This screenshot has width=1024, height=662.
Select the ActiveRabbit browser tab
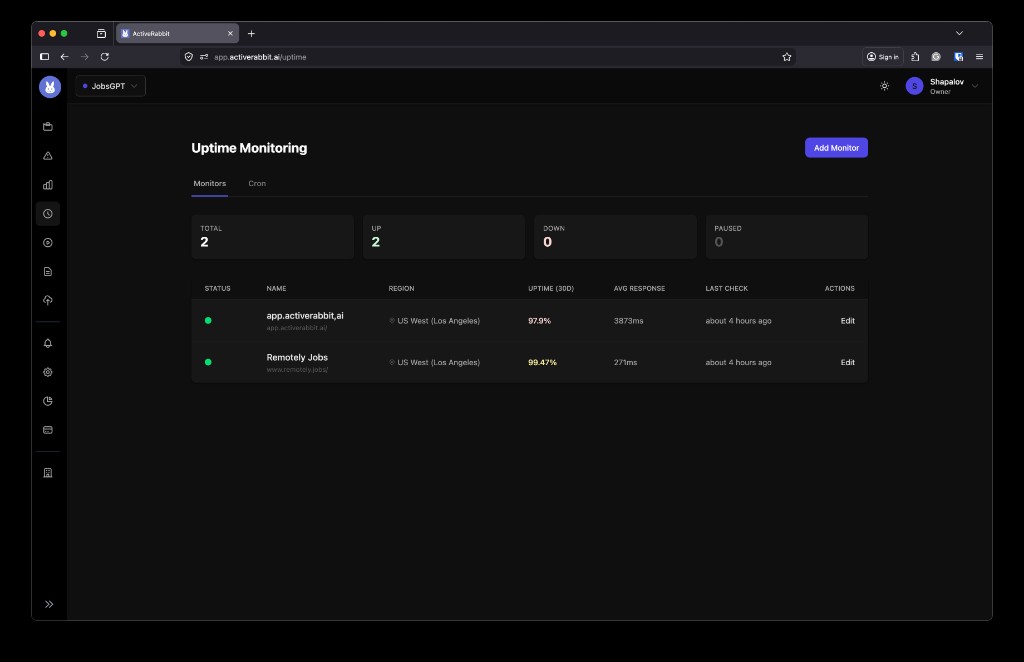coord(177,33)
